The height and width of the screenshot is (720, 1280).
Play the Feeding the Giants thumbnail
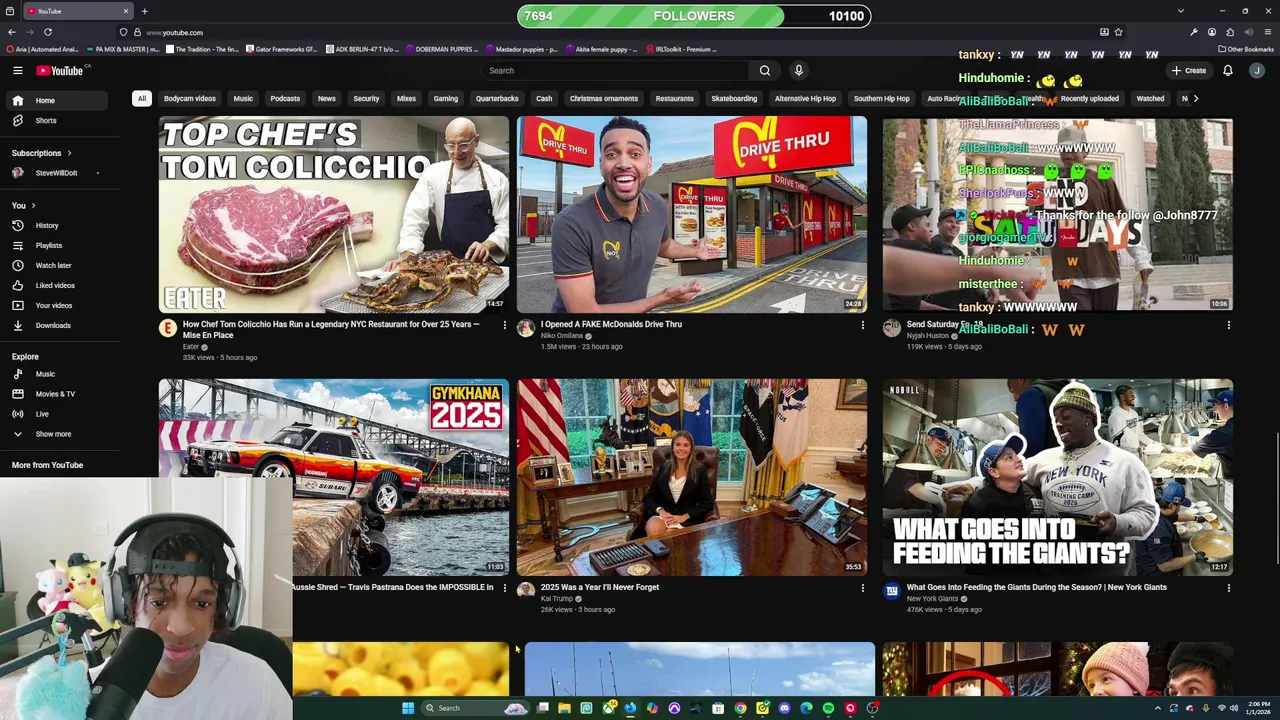[1058, 477]
